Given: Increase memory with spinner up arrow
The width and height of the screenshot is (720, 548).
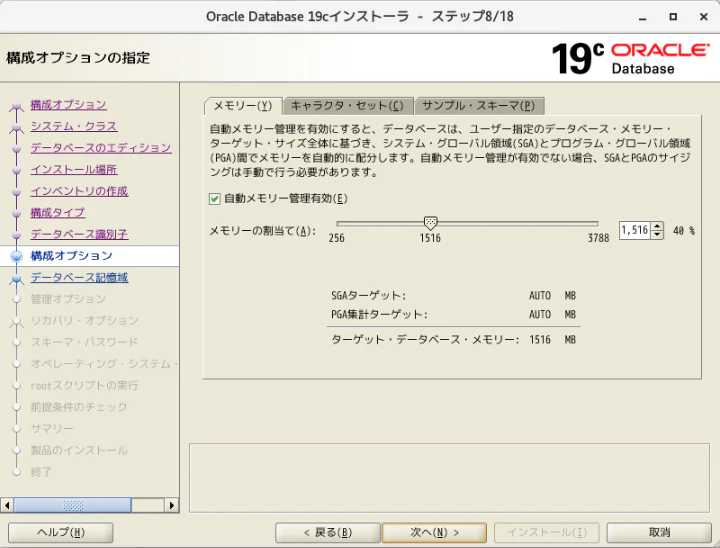Looking at the screenshot, I should pyautogui.click(x=657, y=226).
